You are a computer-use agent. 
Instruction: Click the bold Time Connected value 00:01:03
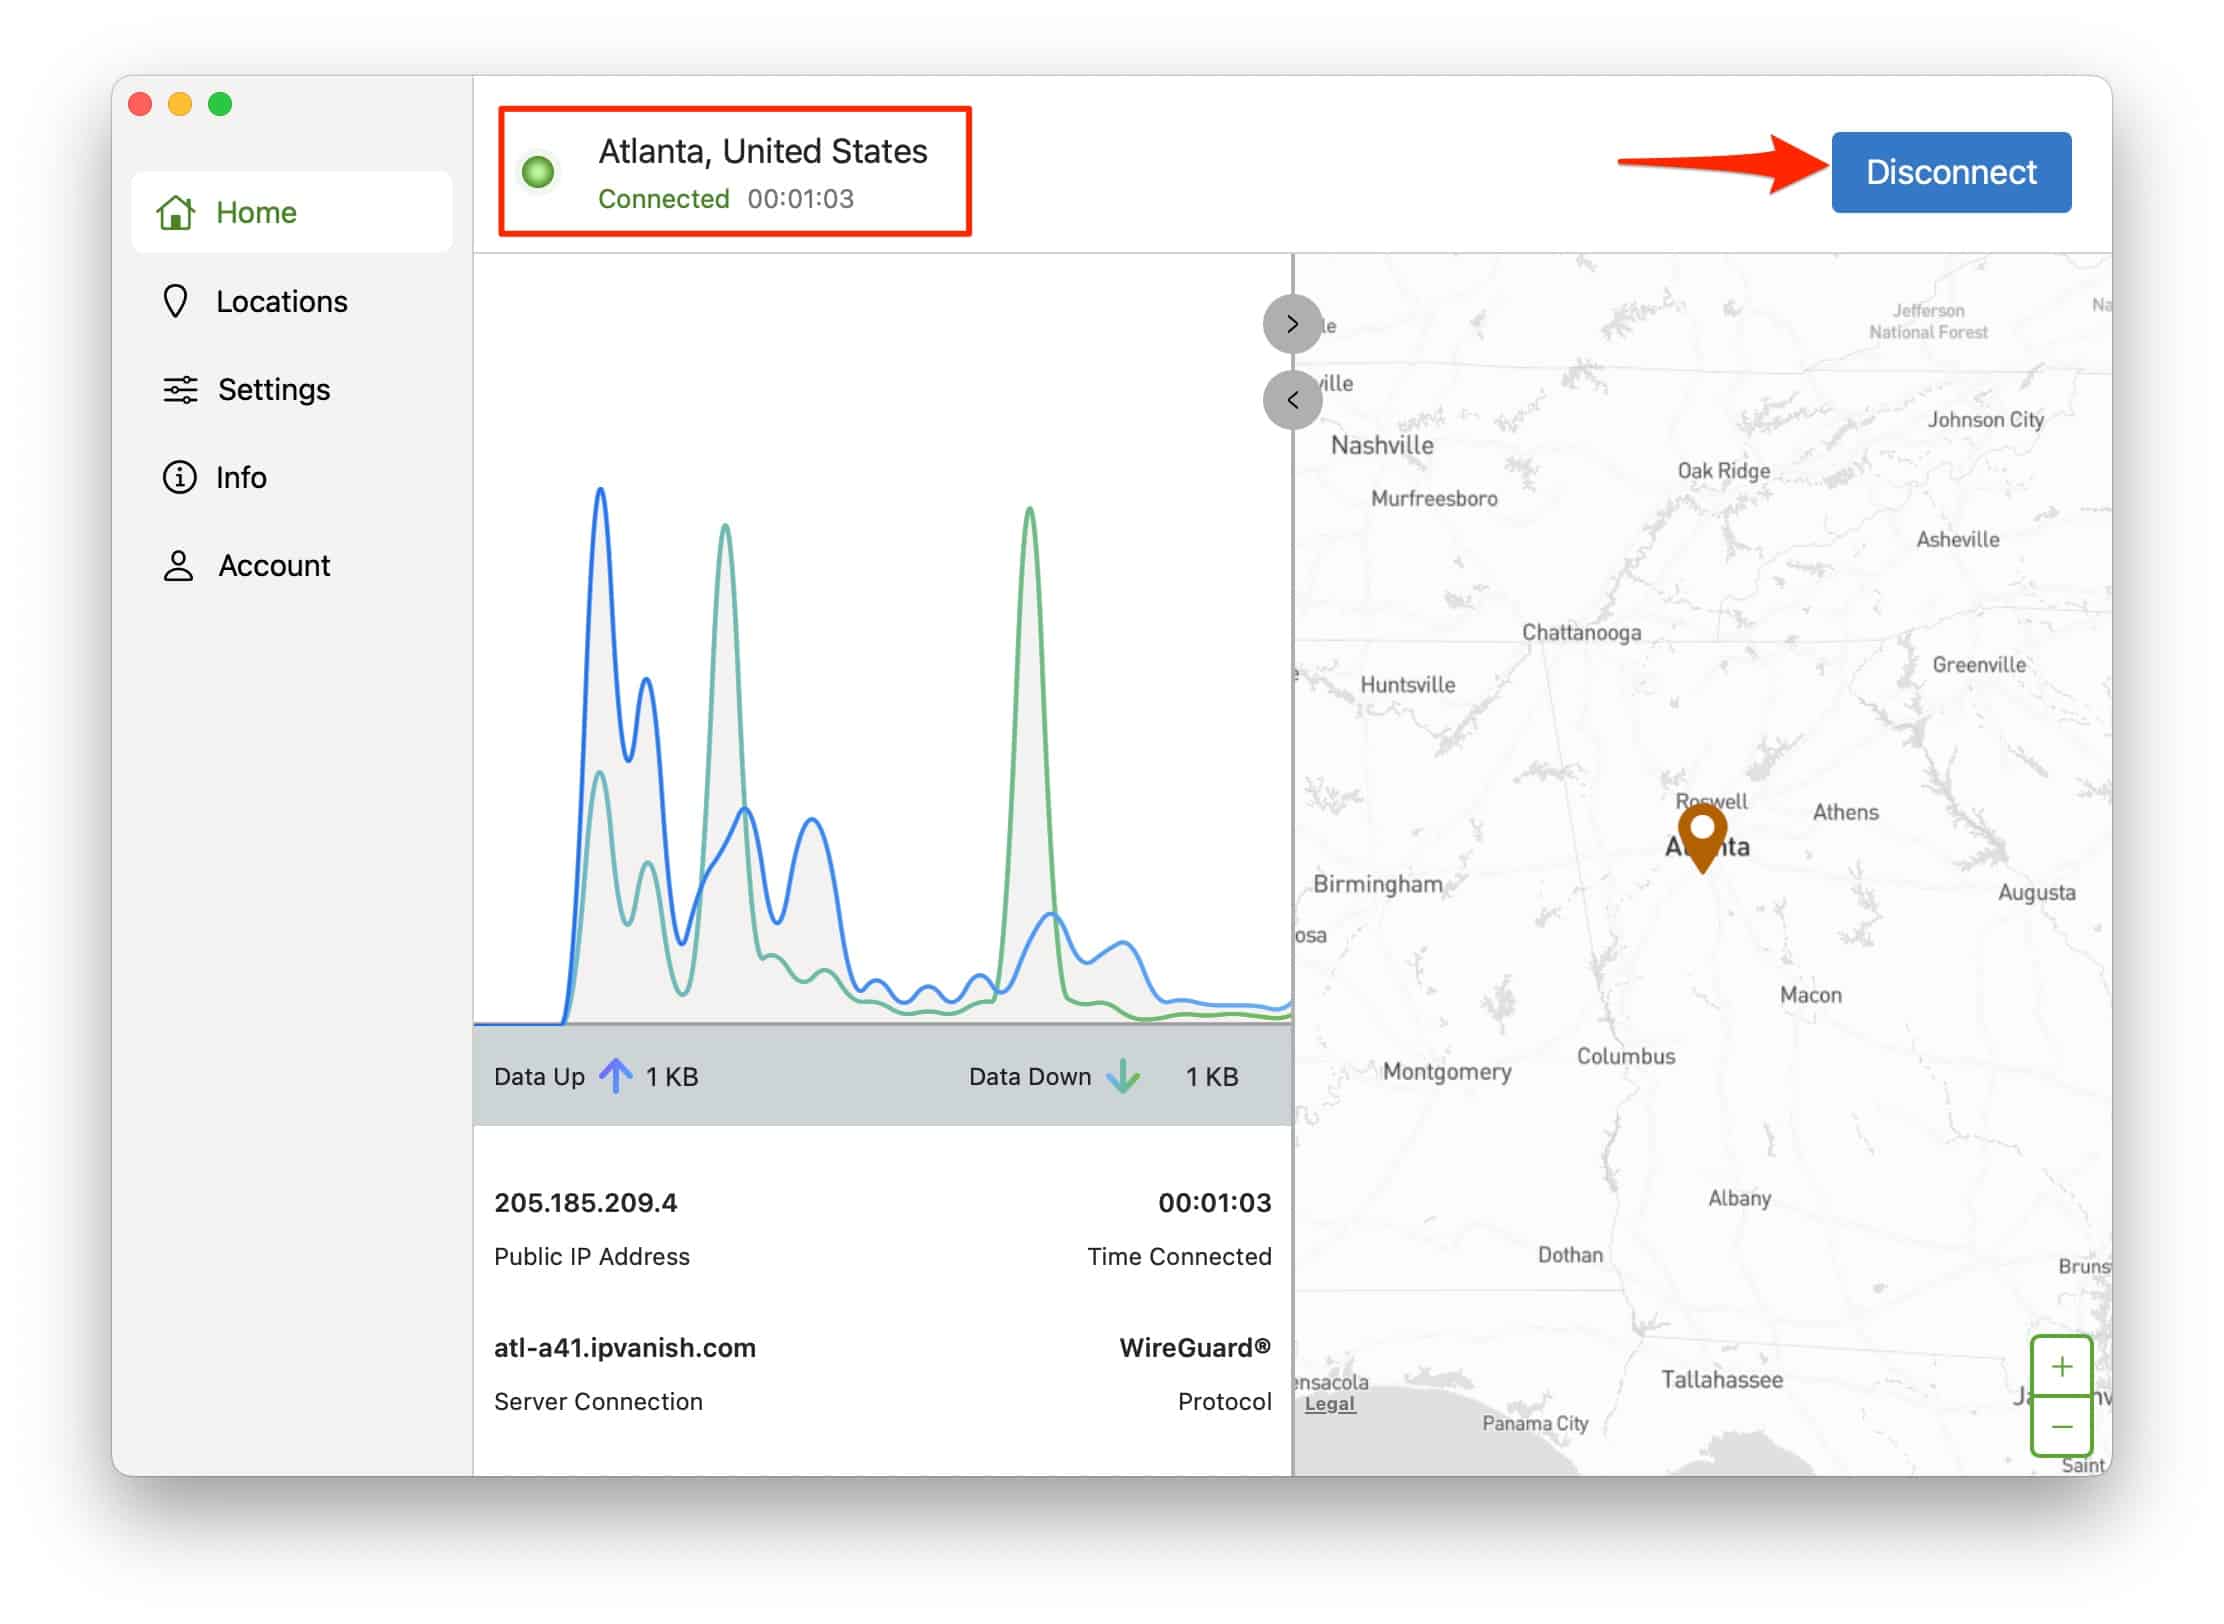[x=1215, y=1202]
